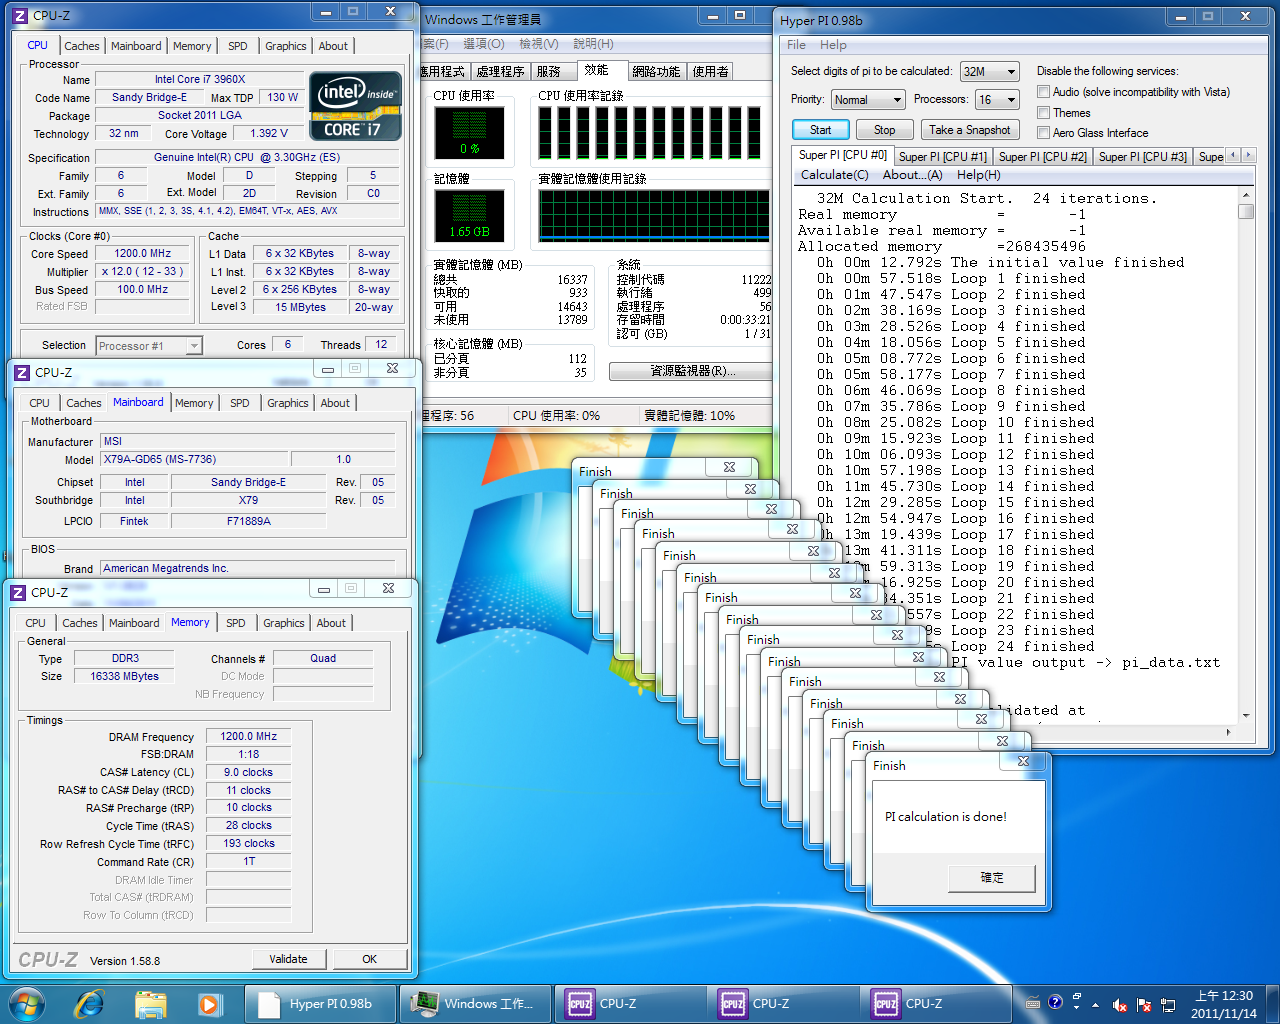This screenshot has width=1280, height=1024.
Task: Open the Hyper PI 0.98b taskbar item
Action: point(320,1003)
